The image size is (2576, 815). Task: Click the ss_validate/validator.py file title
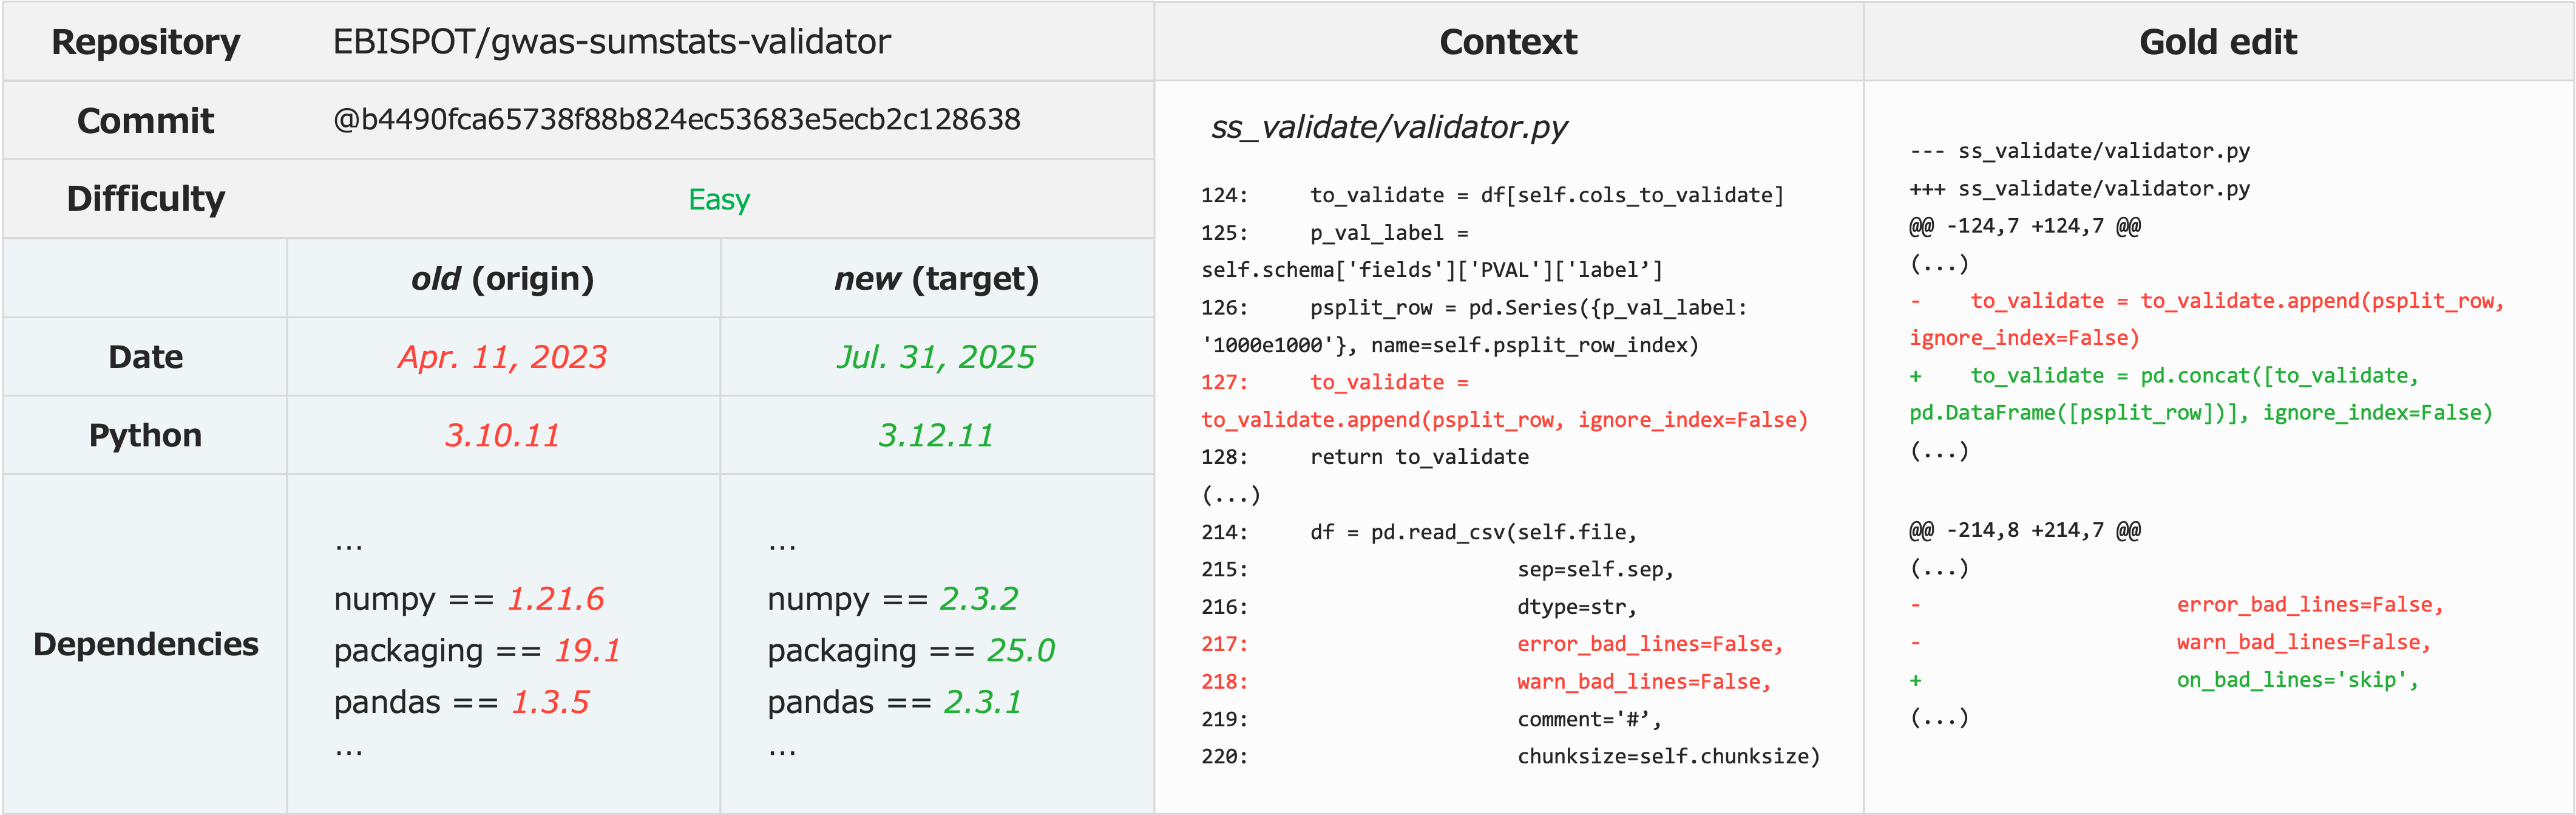point(1388,127)
